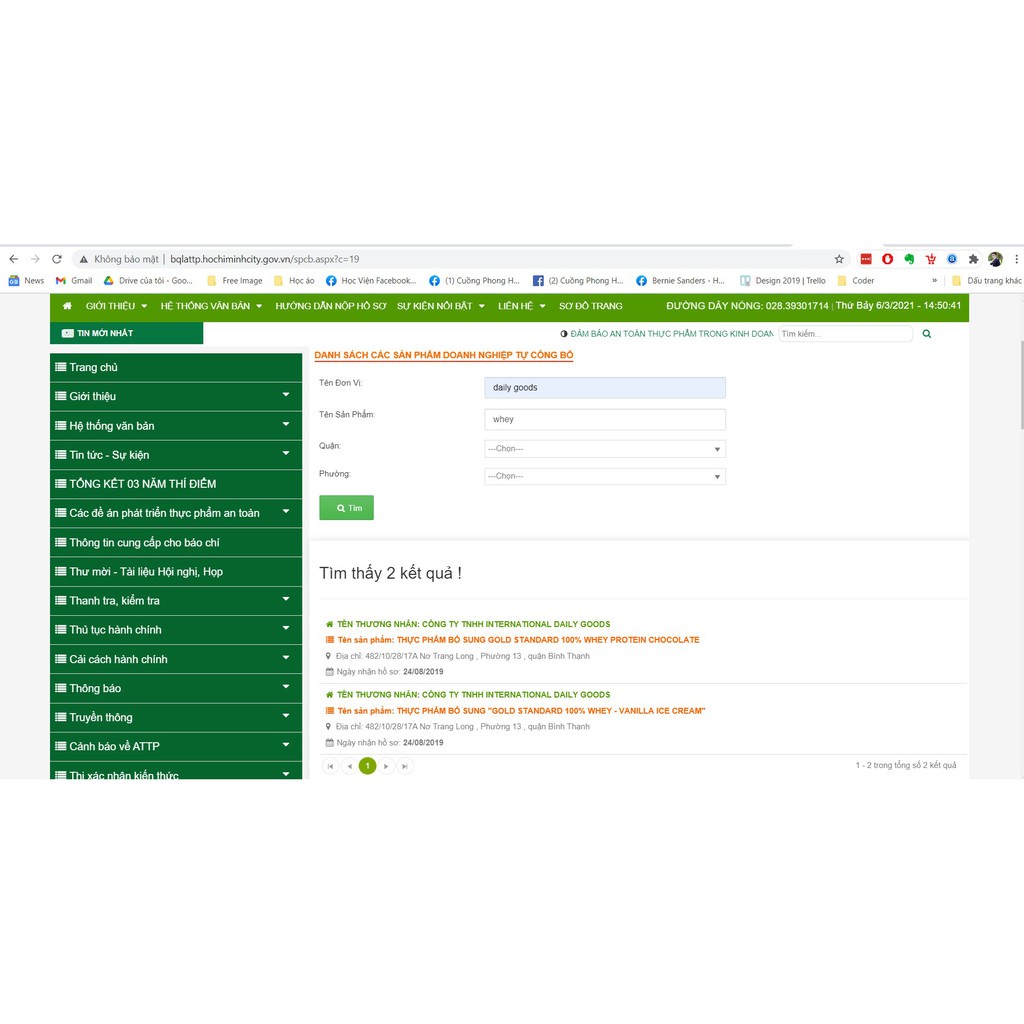Expand the Giới thiệu sidebar item
The image size is (1024, 1024).
pyautogui.click(x=176, y=396)
